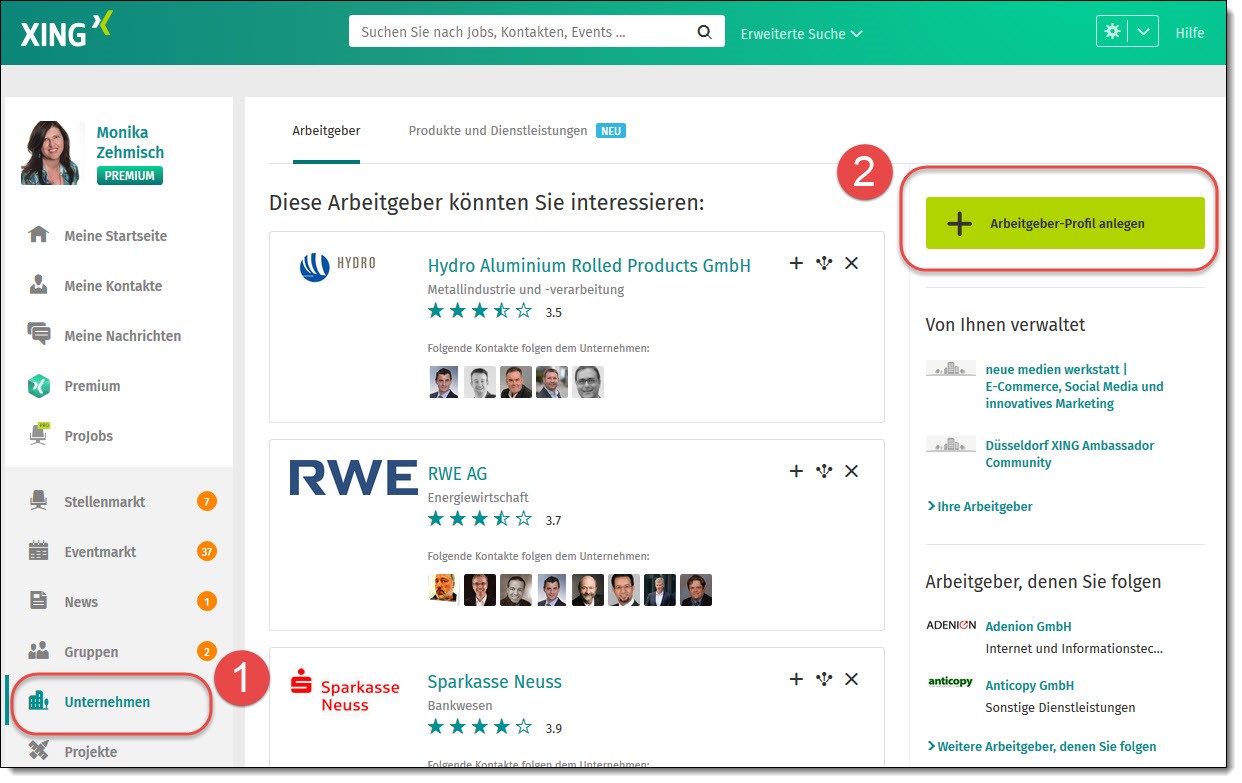The height and width of the screenshot is (783, 1242).
Task: Expand the Ihre Arbeitgeber link
Action: pos(980,506)
